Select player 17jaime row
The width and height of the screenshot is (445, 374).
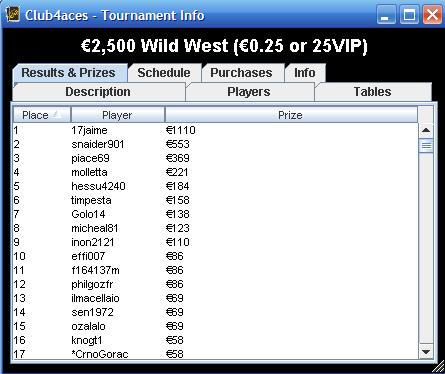tap(215, 130)
